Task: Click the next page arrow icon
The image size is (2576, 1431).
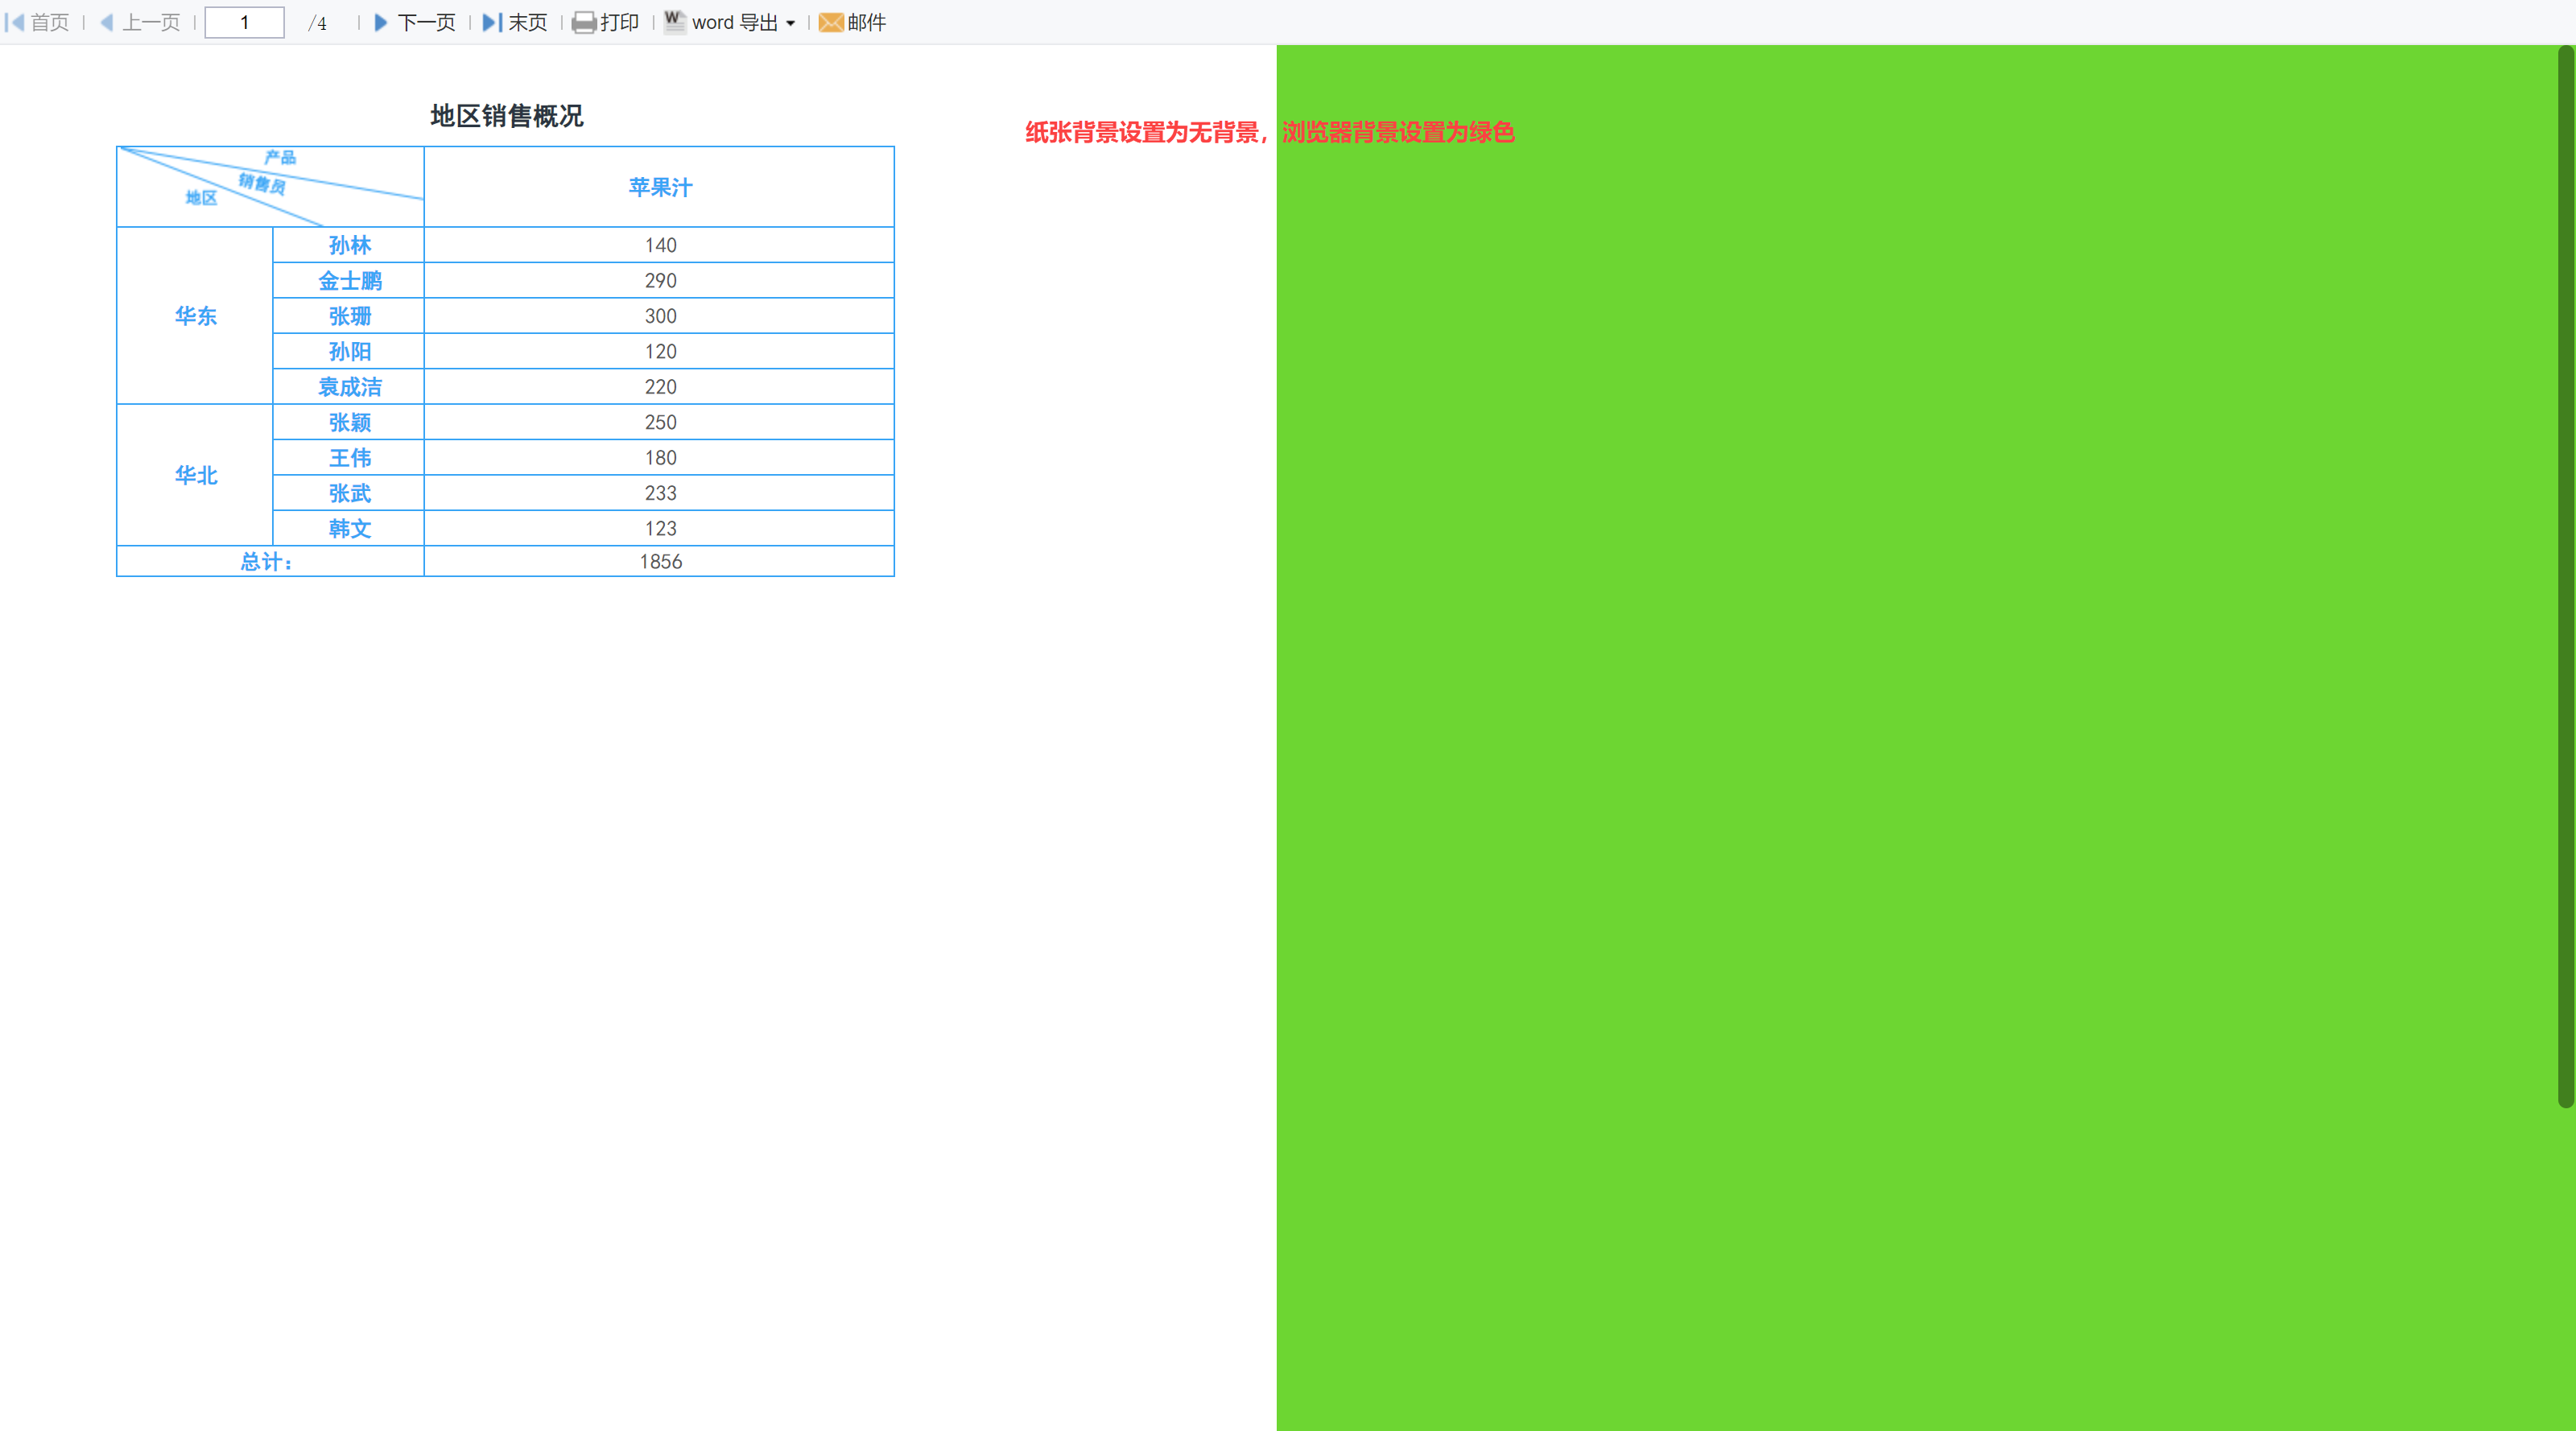Action: click(381, 22)
